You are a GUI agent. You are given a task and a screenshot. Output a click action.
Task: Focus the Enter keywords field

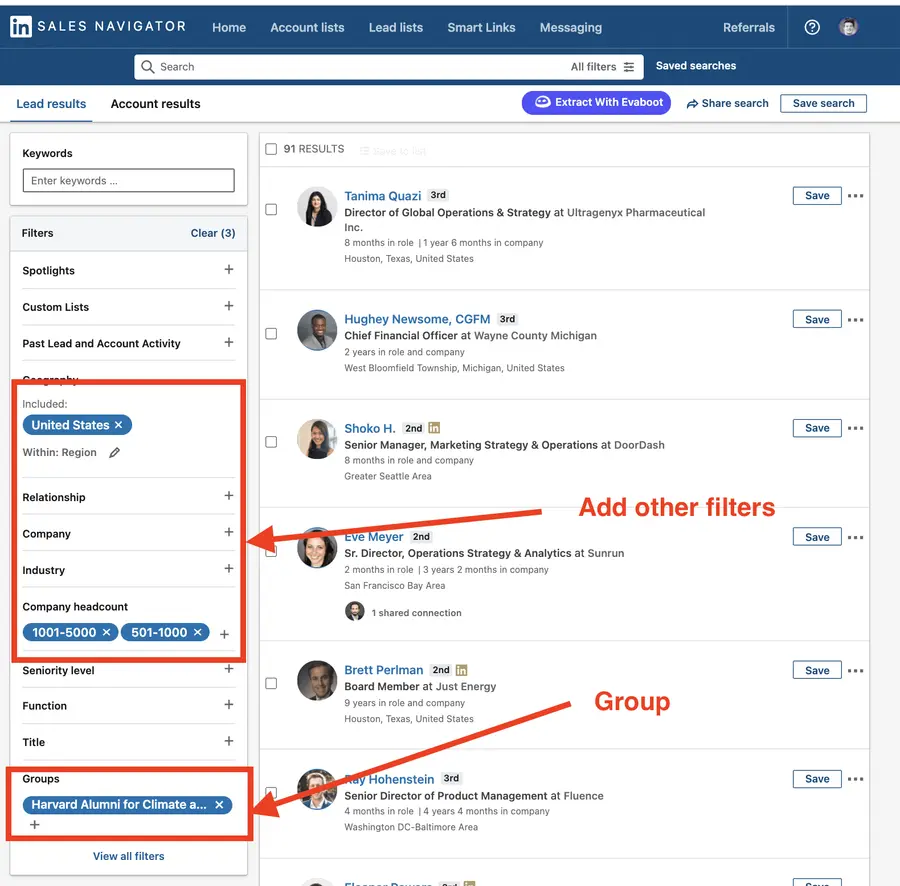pos(129,181)
